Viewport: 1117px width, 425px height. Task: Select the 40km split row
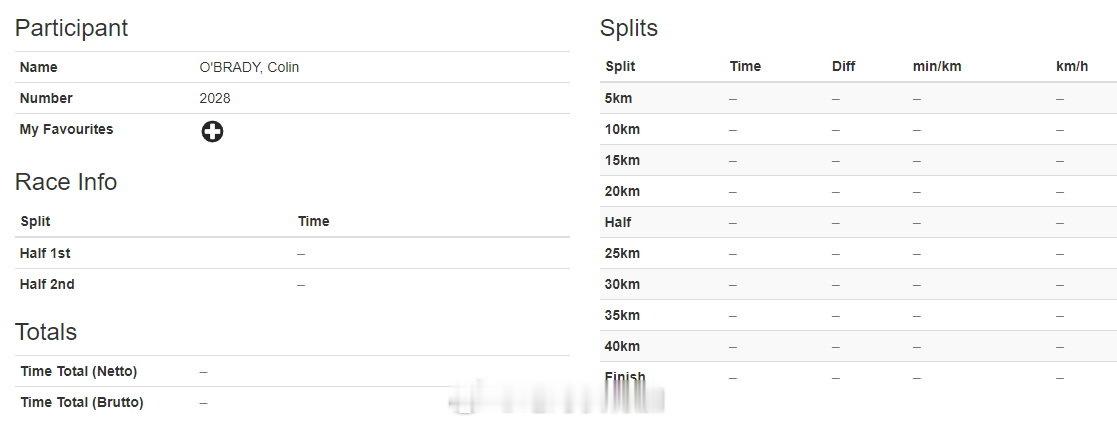858,347
